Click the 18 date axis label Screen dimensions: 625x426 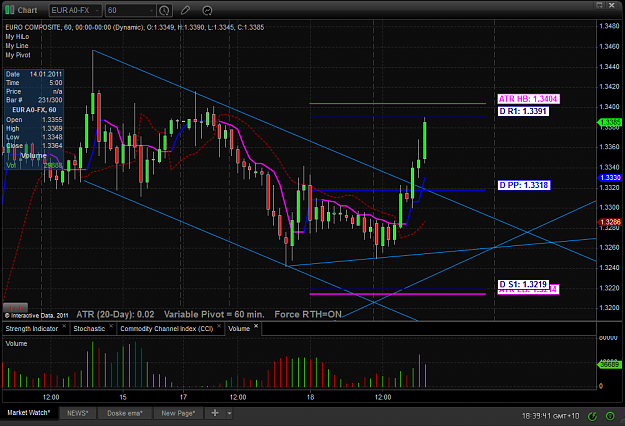311,397
